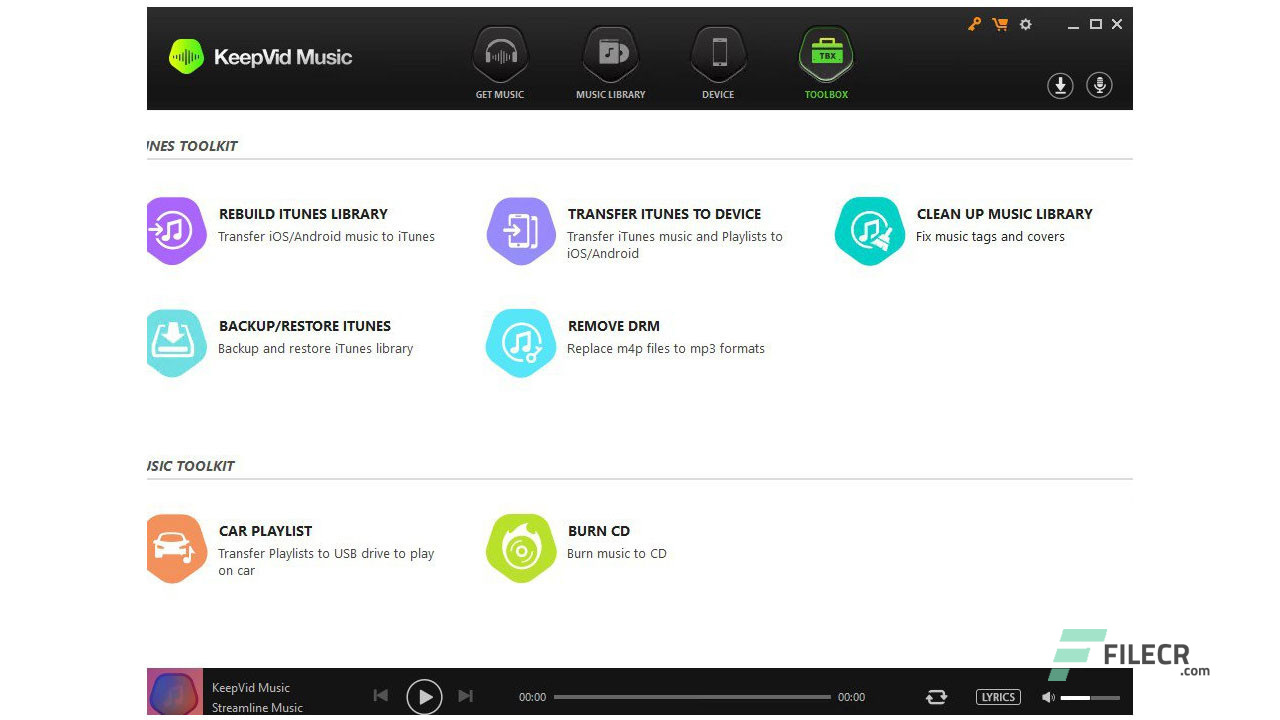Screen dimensions: 1280x720
Task: Click the Car Playlist icon
Action: pos(176,548)
